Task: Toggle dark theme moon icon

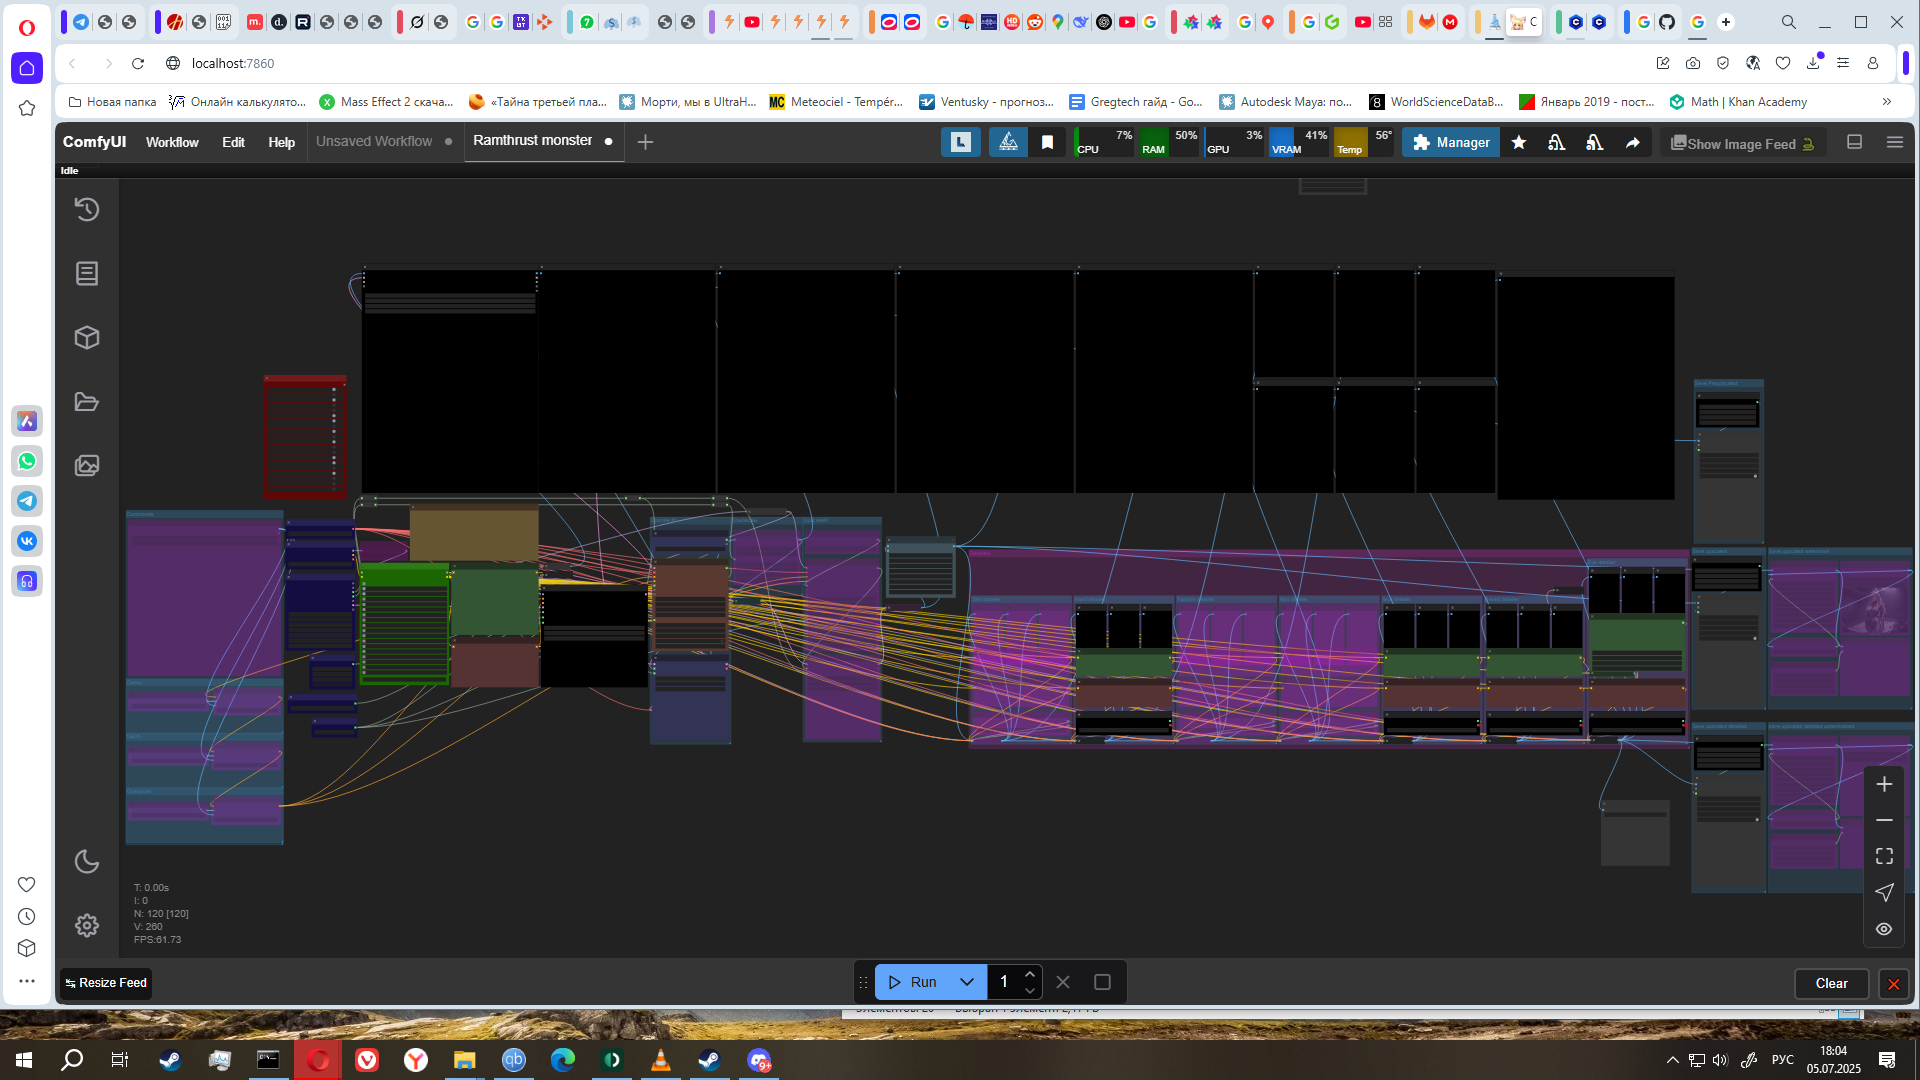Action: click(87, 862)
